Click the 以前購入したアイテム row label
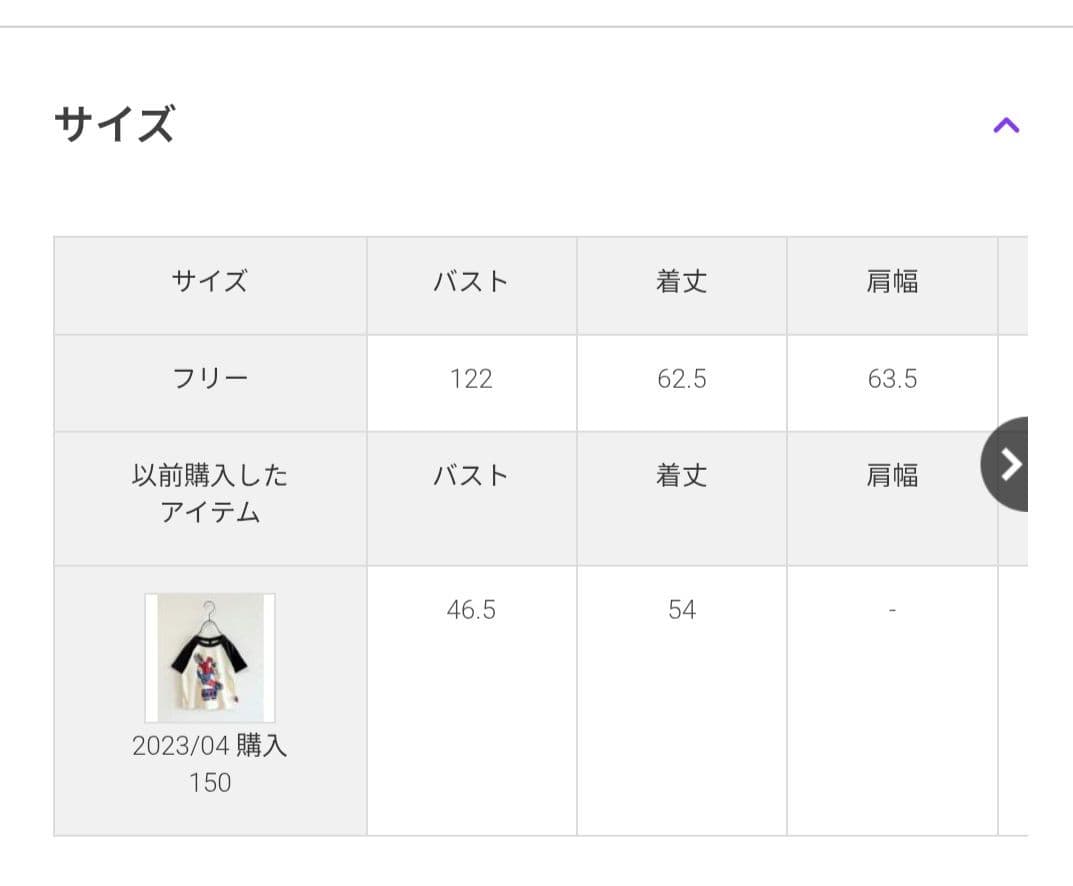Image resolution: width=1073 pixels, height=886 pixels. click(x=210, y=494)
